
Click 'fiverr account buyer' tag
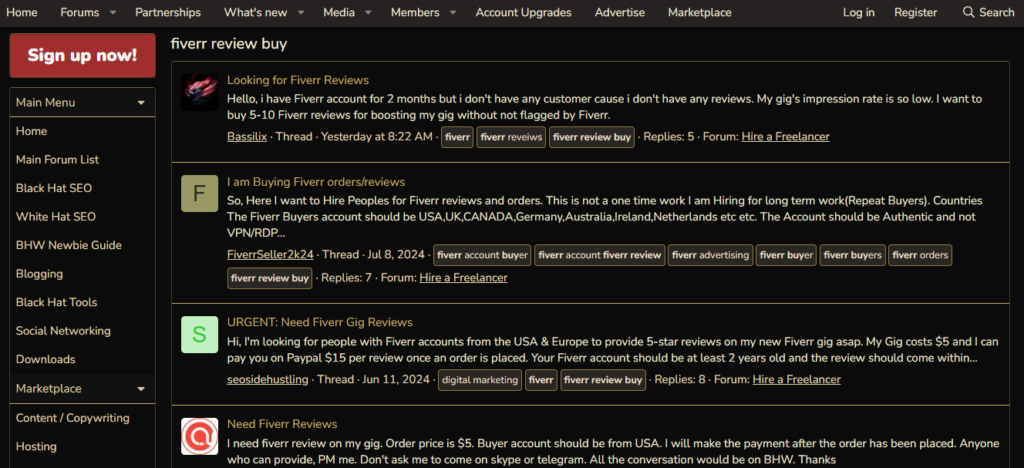tap(482, 255)
